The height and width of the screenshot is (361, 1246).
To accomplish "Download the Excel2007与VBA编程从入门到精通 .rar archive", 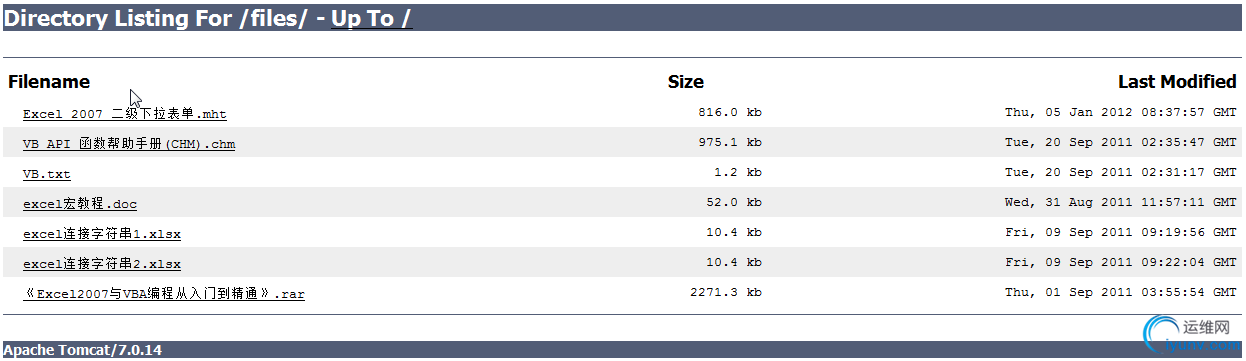I will point(163,294).
